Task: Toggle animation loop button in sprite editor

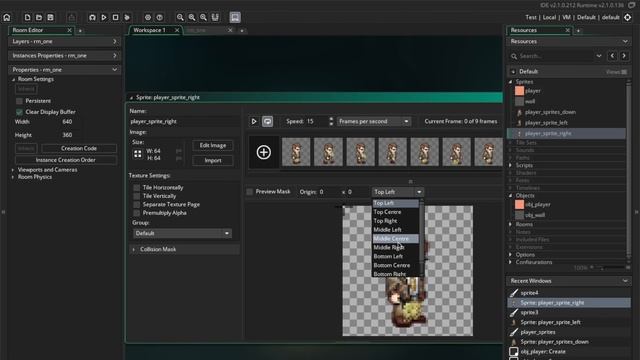Action: point(267,122)
